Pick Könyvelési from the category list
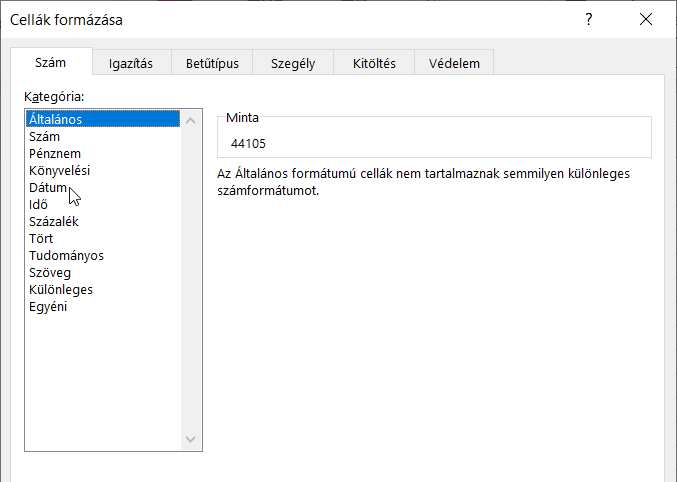The width and height of the screenshot is (677, 482). pyautogui.click(x=59, y=171)
